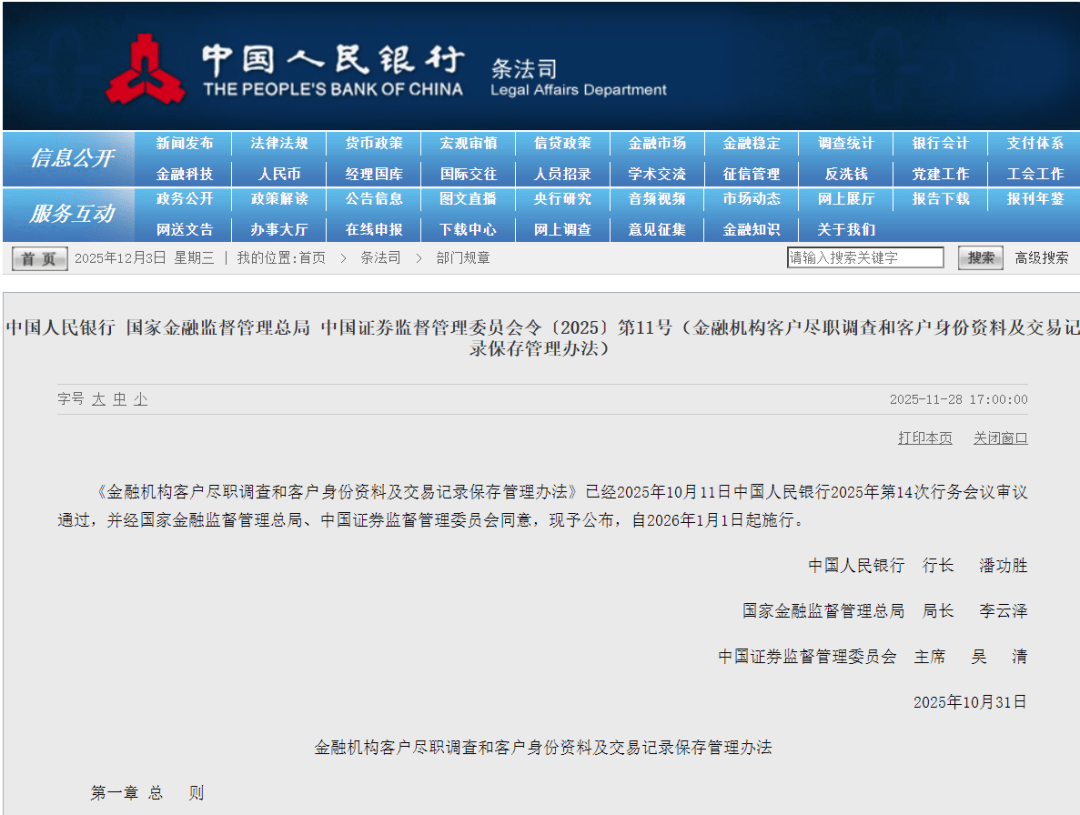Visit 金融市场 section
1080x815 pixels.
pos(657,143)
